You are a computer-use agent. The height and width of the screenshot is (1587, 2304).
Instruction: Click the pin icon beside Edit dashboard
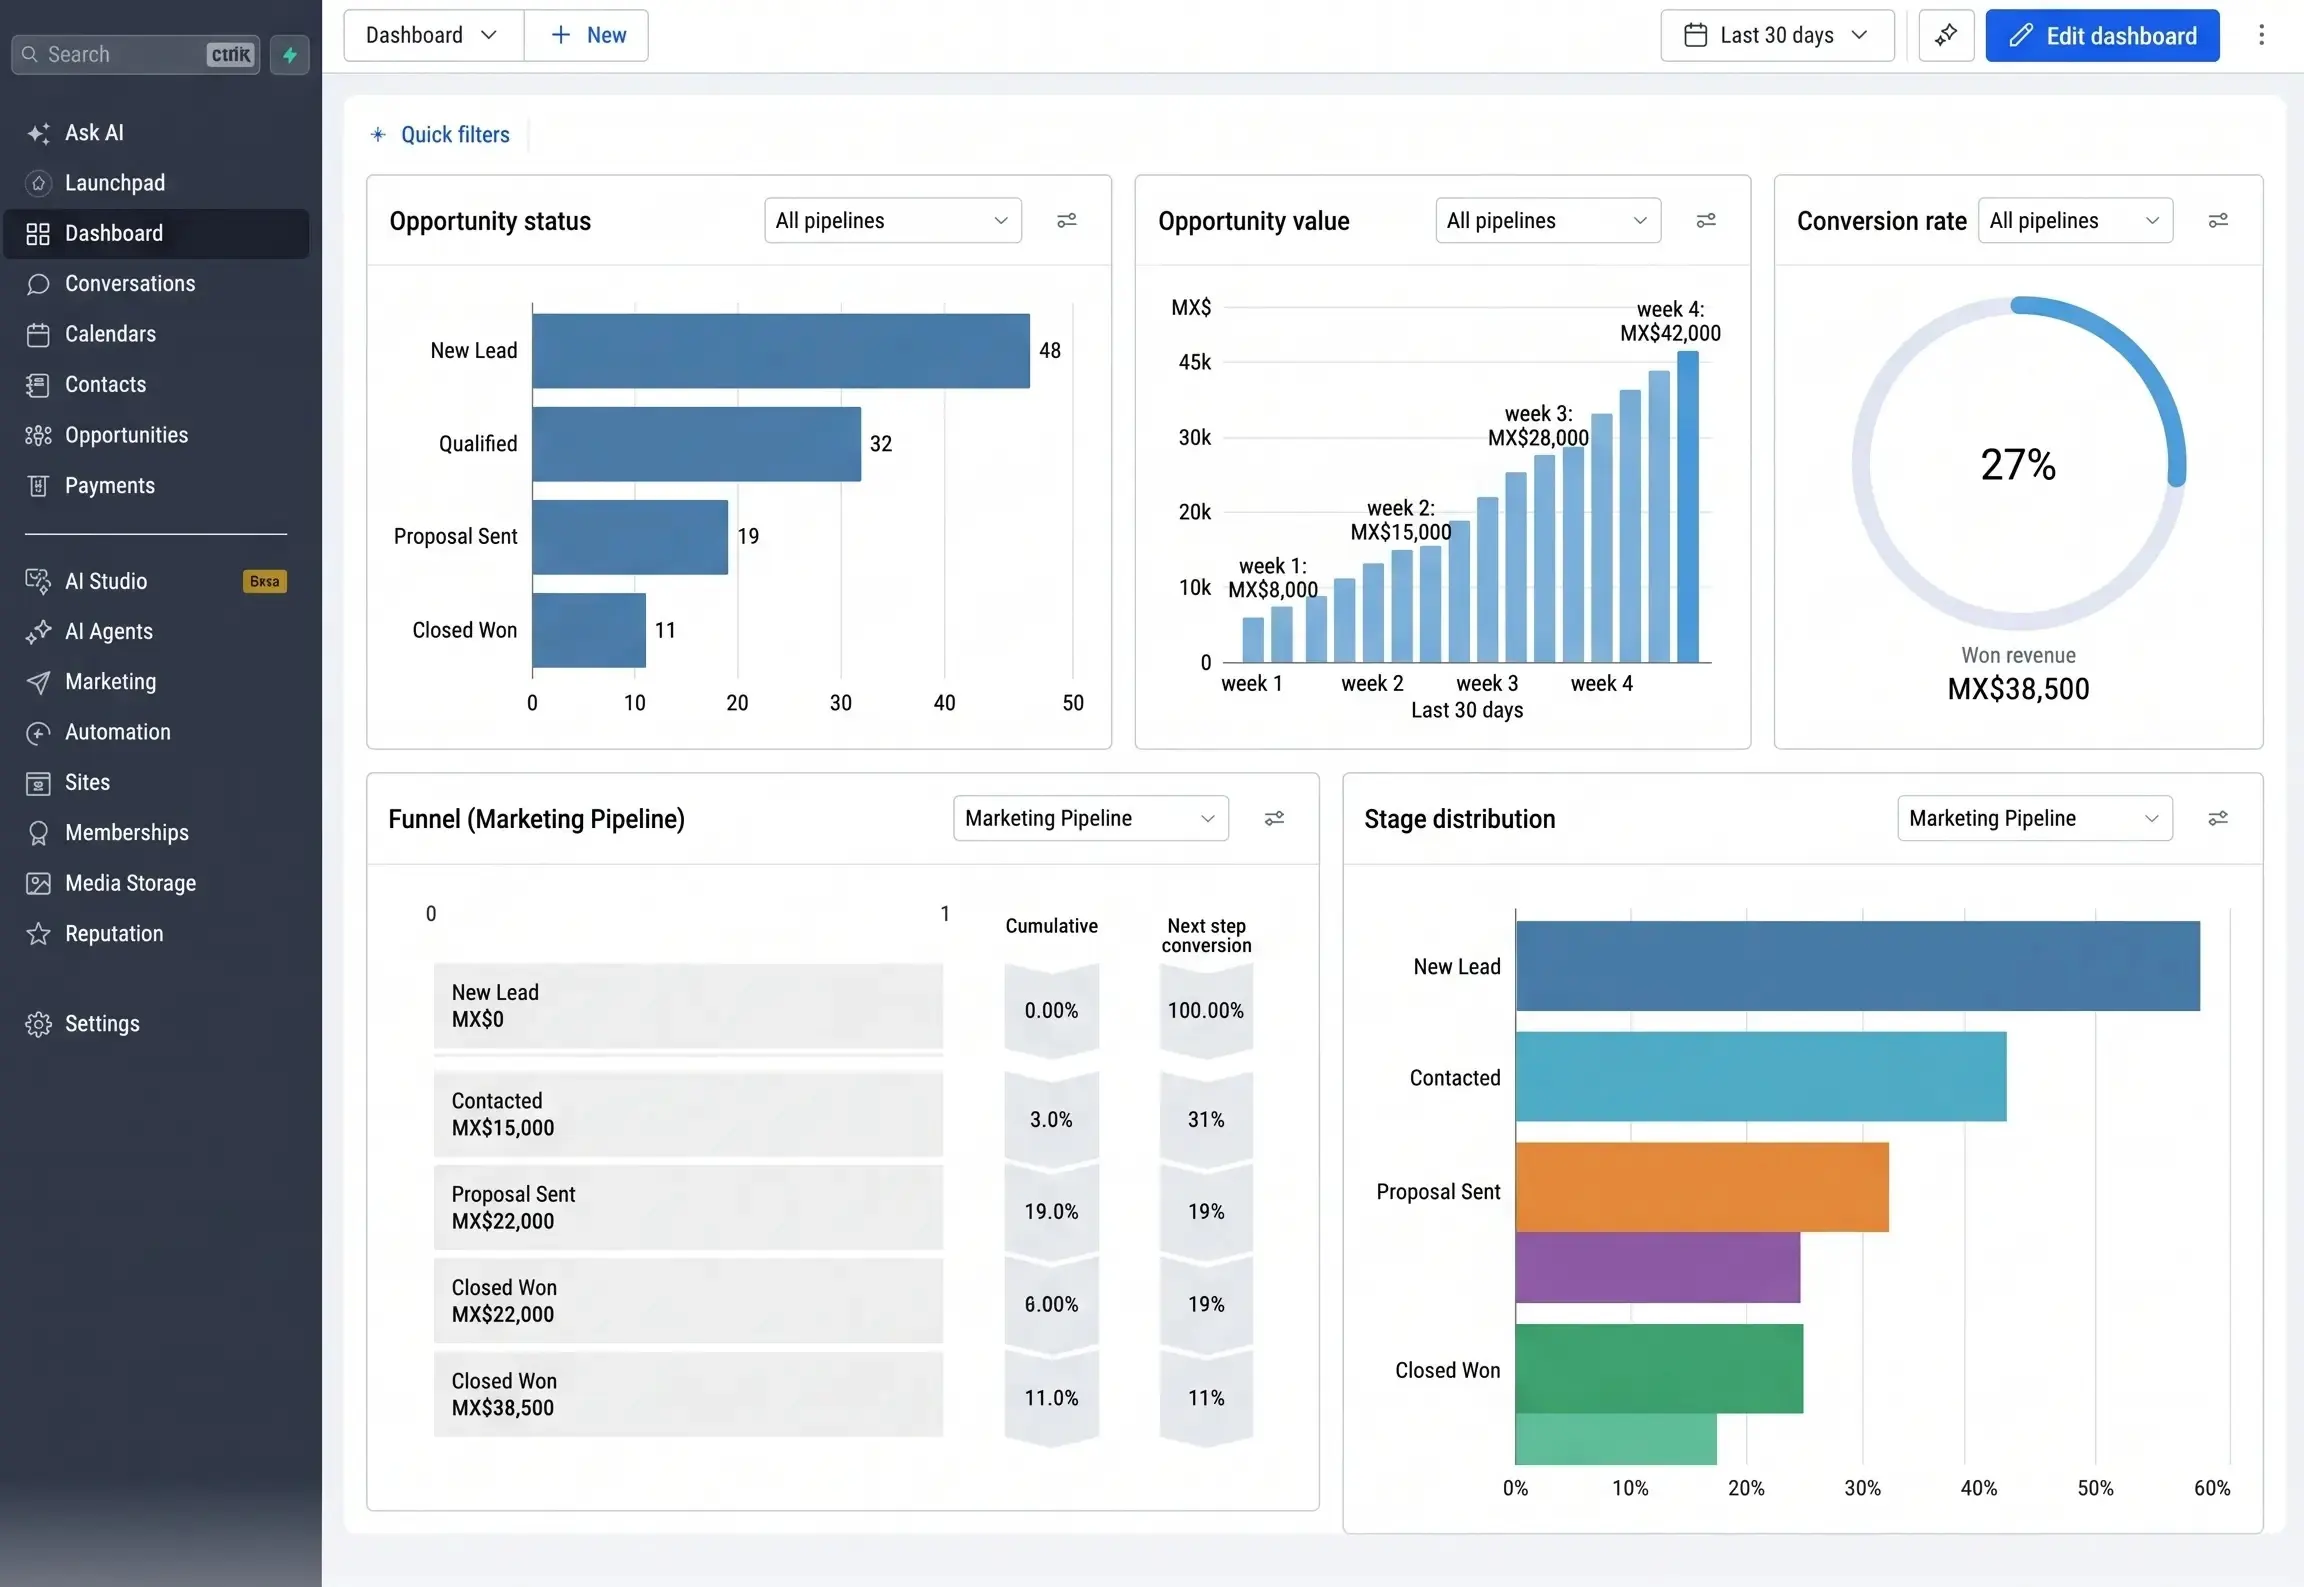click(1945, 36)
